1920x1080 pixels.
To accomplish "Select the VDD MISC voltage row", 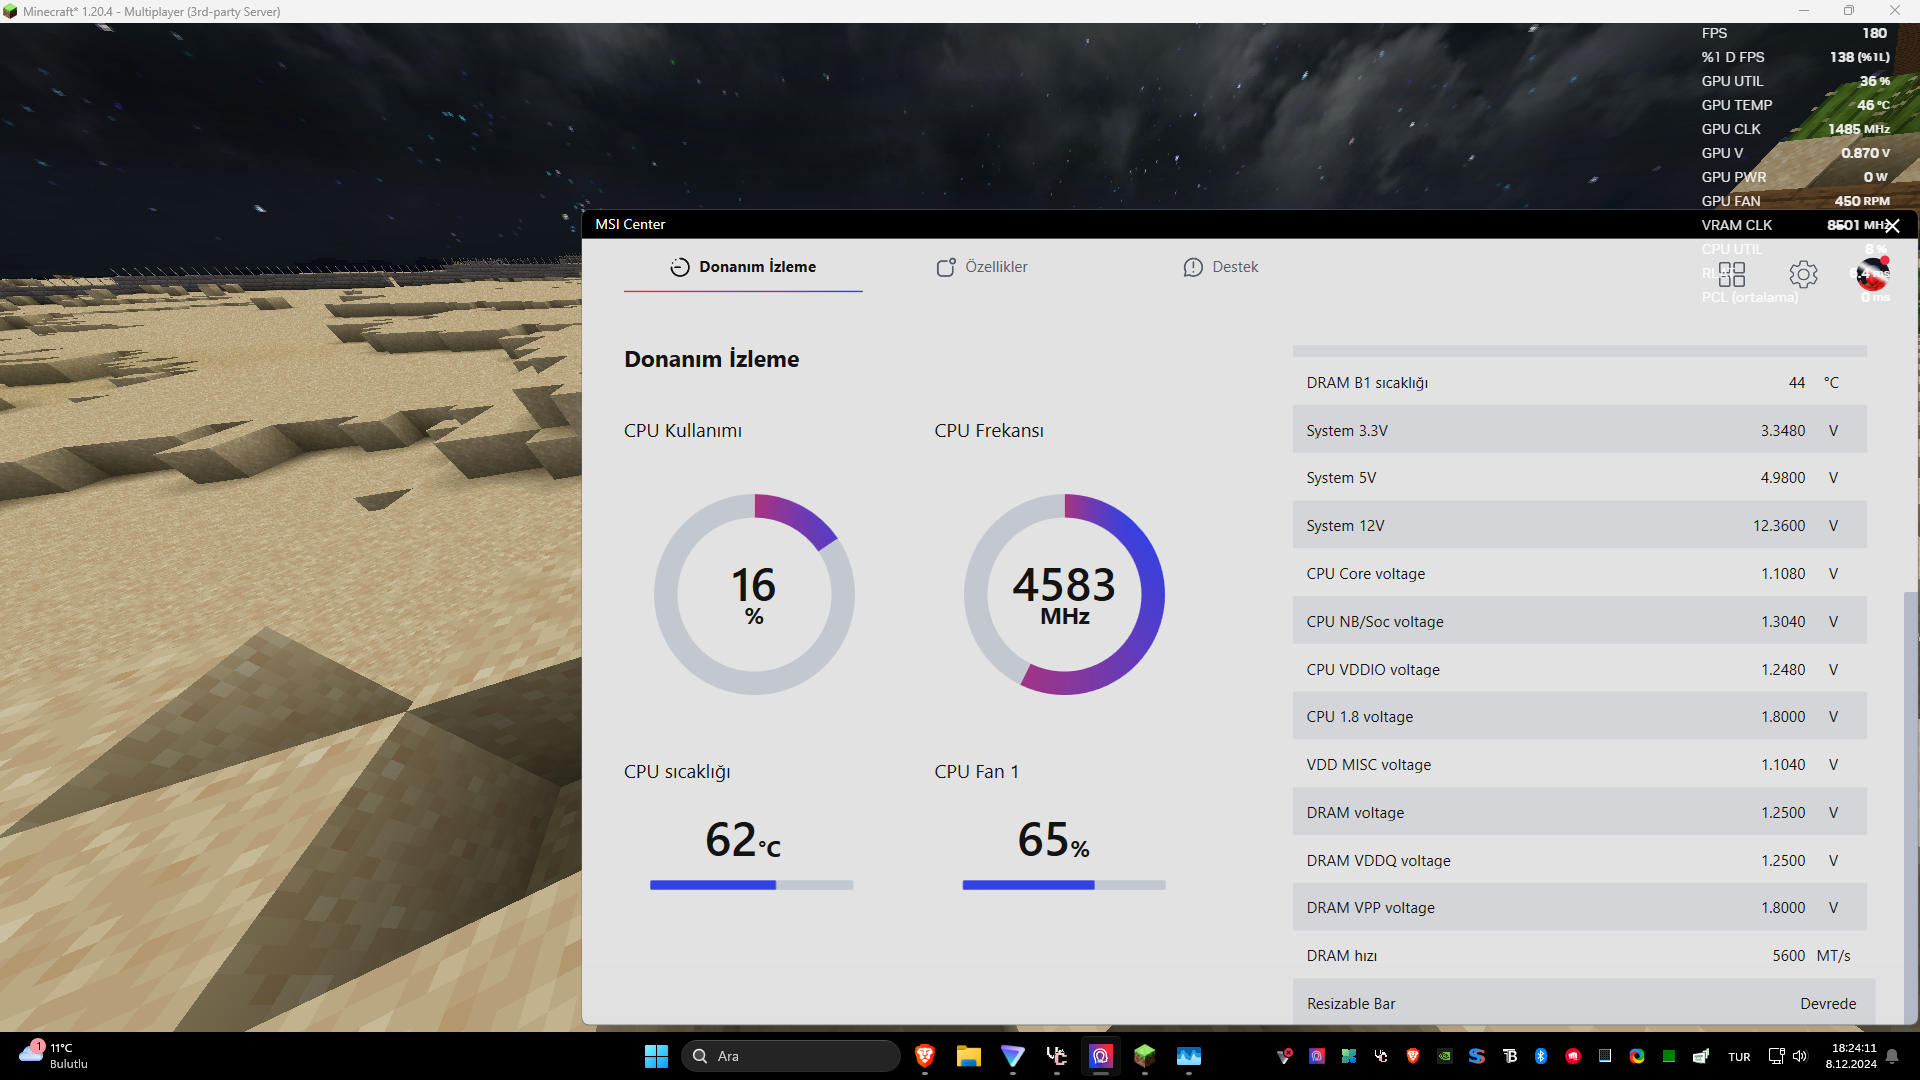I will tap(1579, 764).
